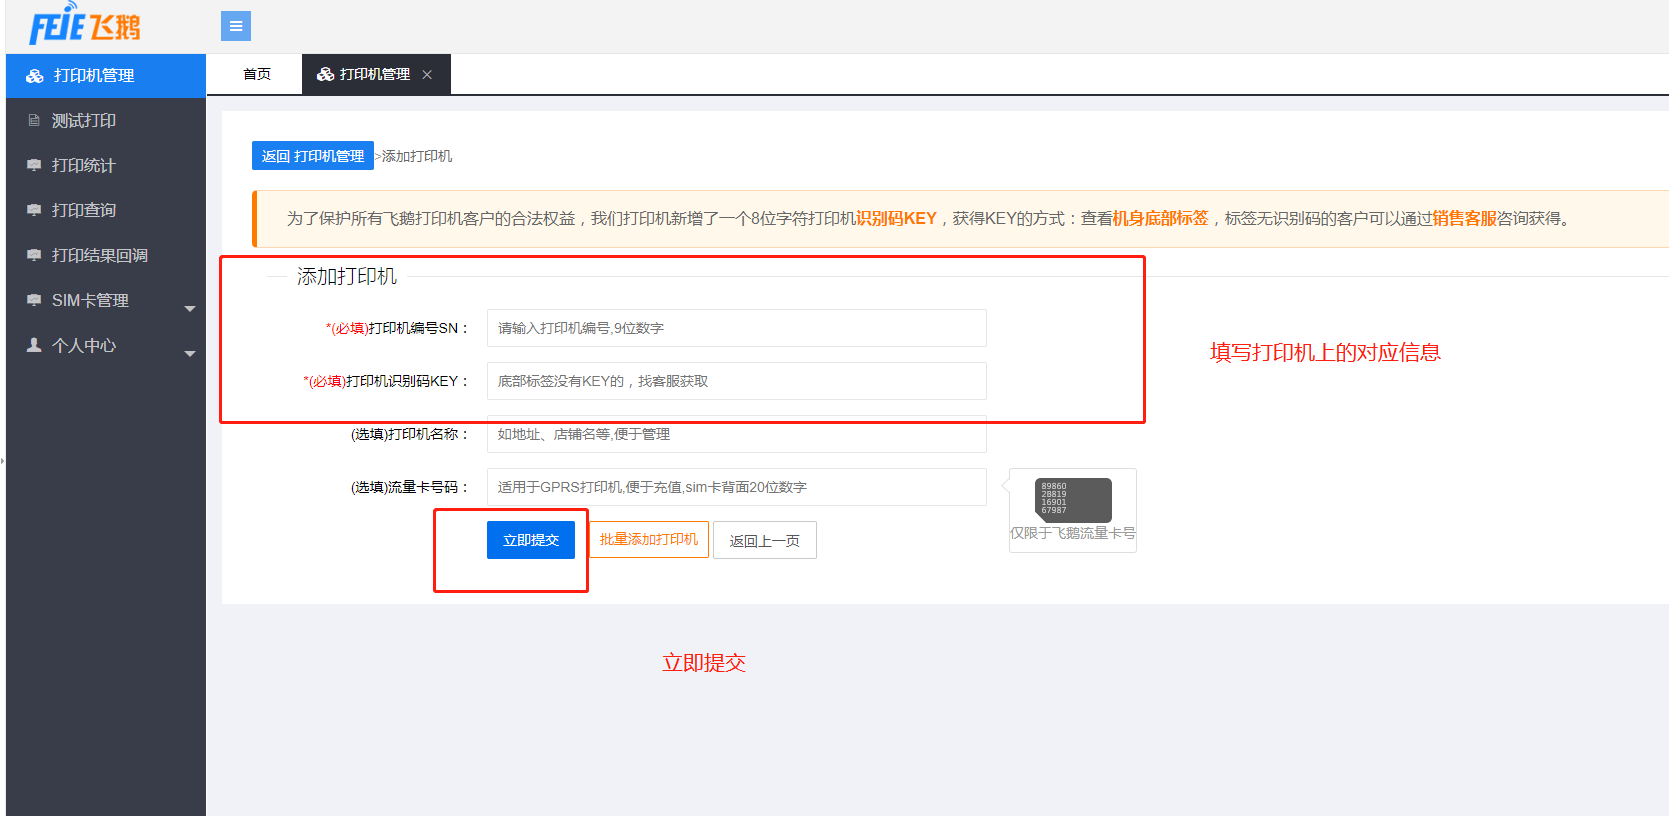
Task: Click the SIM card sample image
Action: click(1072, 499)
